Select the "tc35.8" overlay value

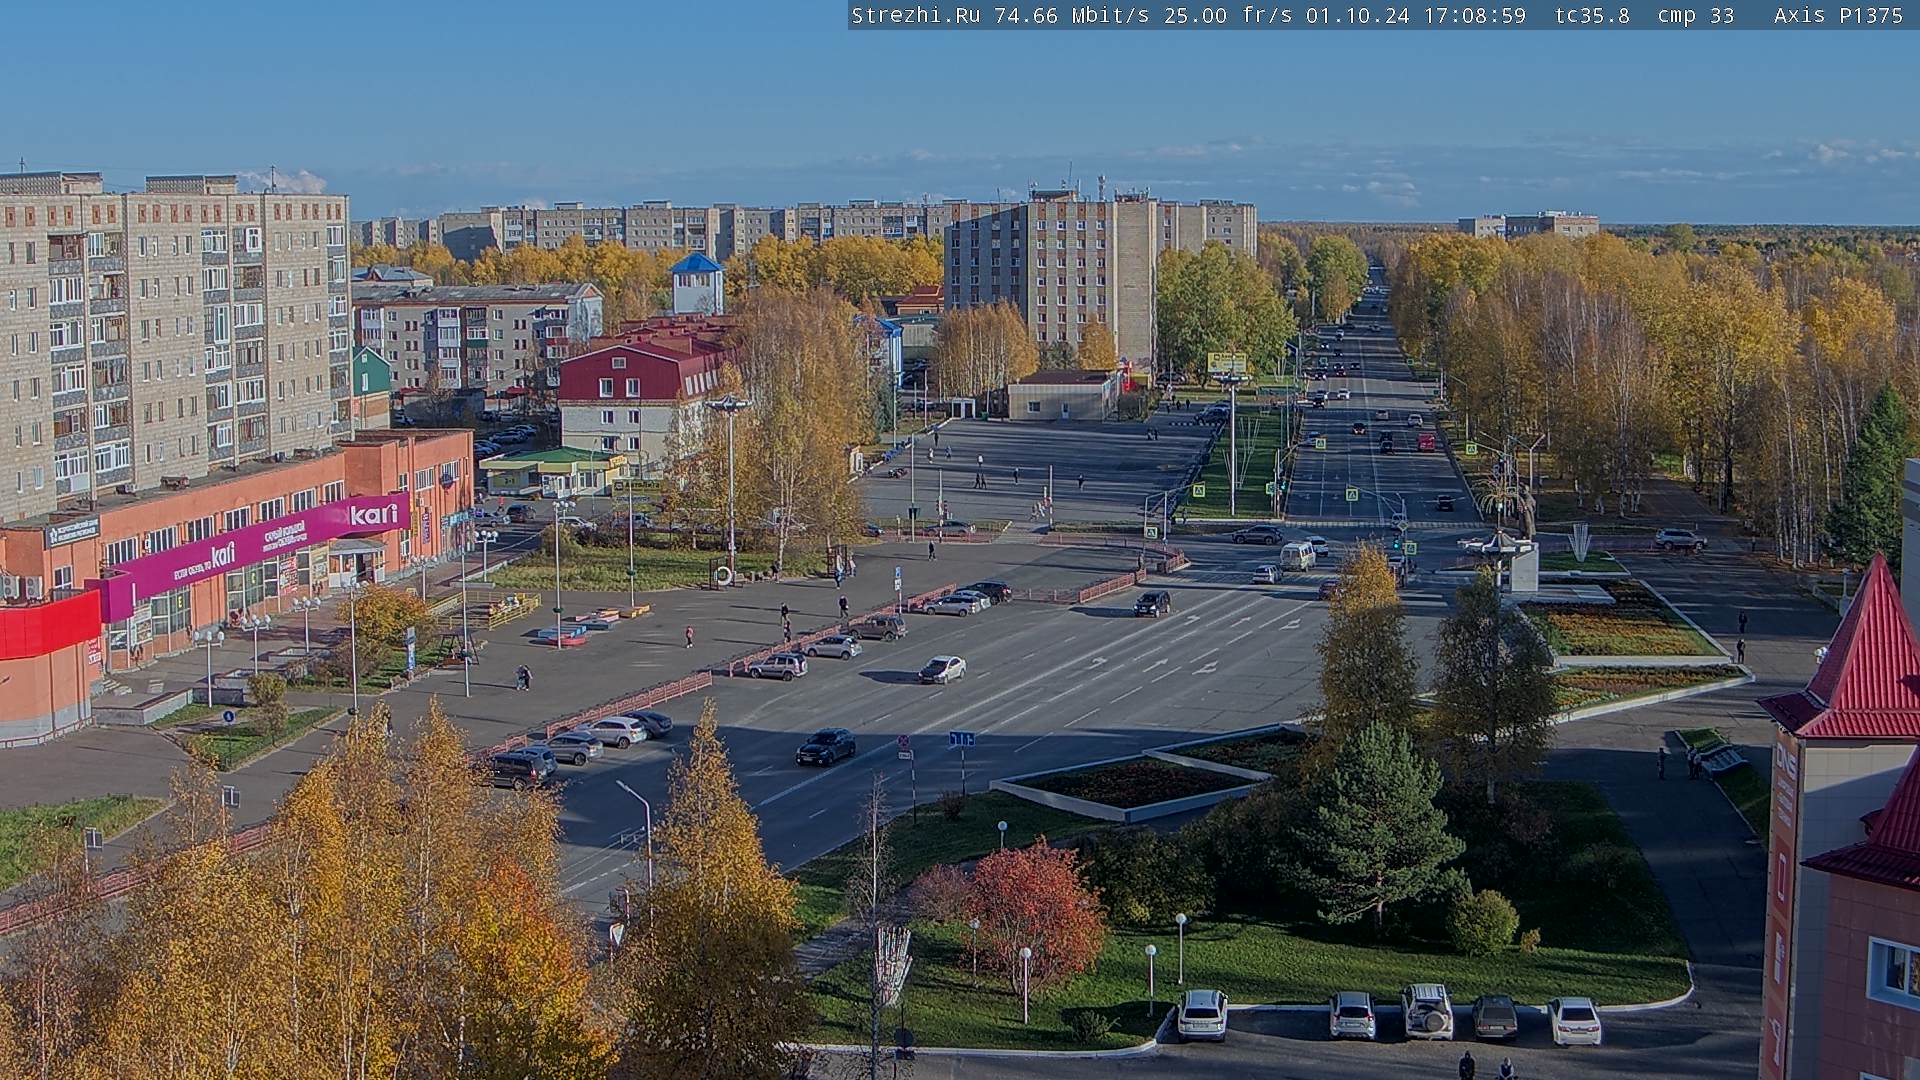[x=1592, y=15]
